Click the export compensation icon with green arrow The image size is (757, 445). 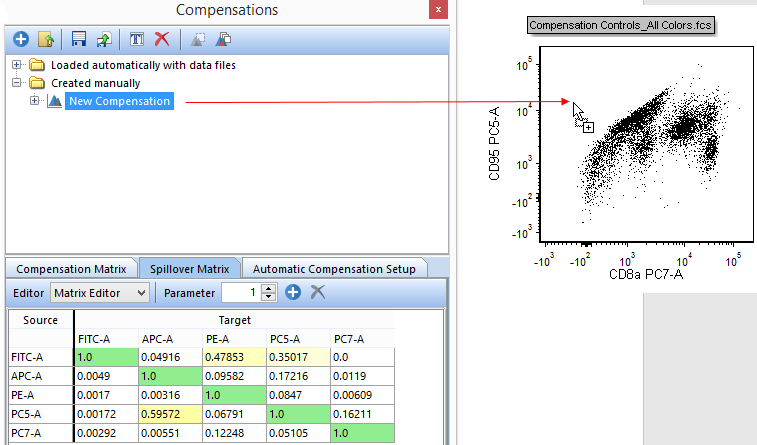coord(104,40)
